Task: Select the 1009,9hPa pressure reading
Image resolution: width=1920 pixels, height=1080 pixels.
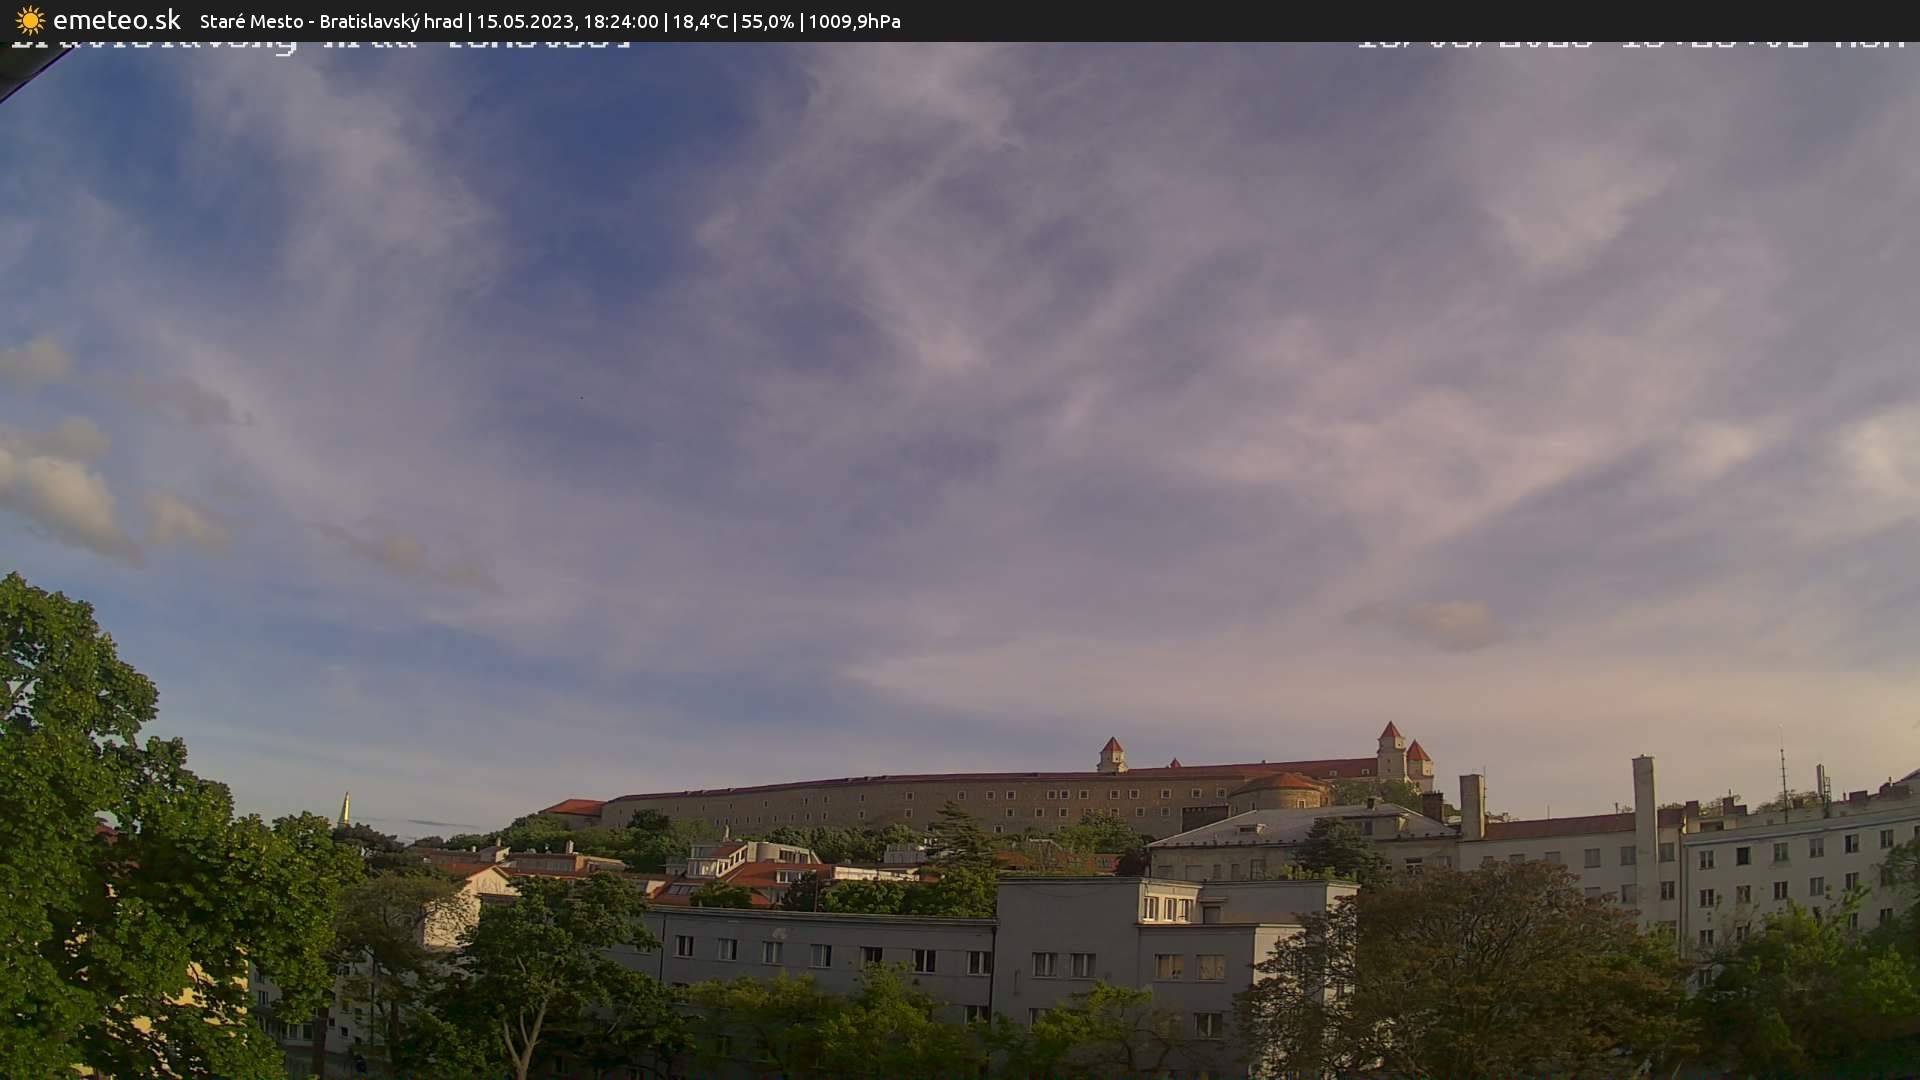Action: [854, 21]
